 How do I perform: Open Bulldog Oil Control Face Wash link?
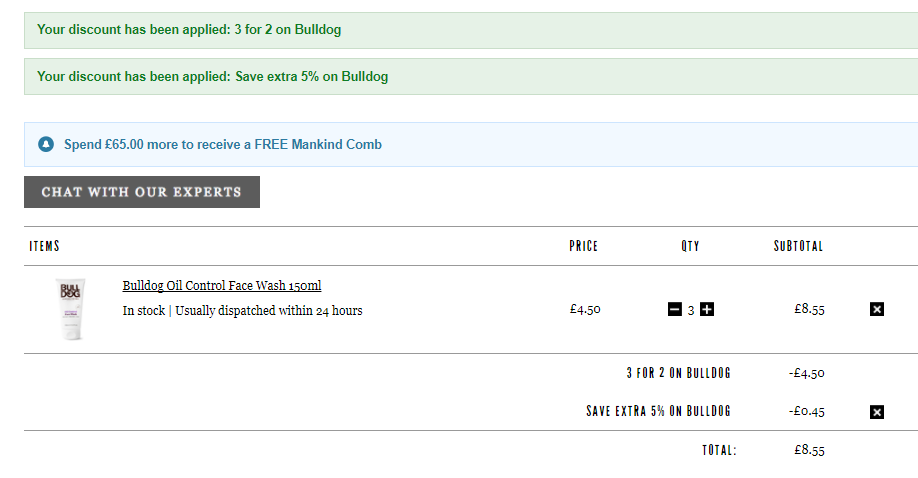[222, 286]
